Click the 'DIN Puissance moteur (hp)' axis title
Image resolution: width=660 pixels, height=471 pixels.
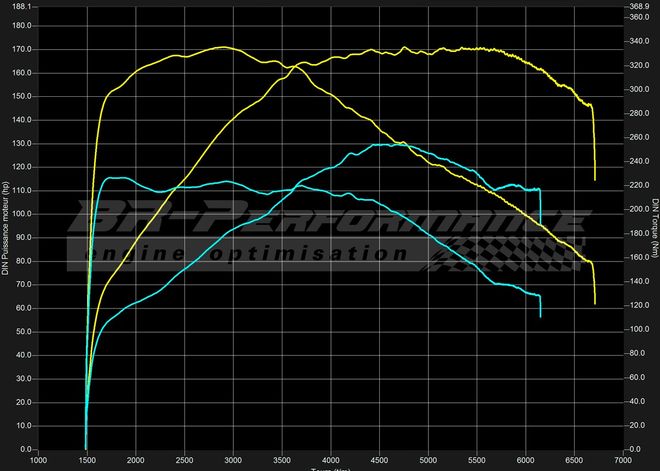7,230
